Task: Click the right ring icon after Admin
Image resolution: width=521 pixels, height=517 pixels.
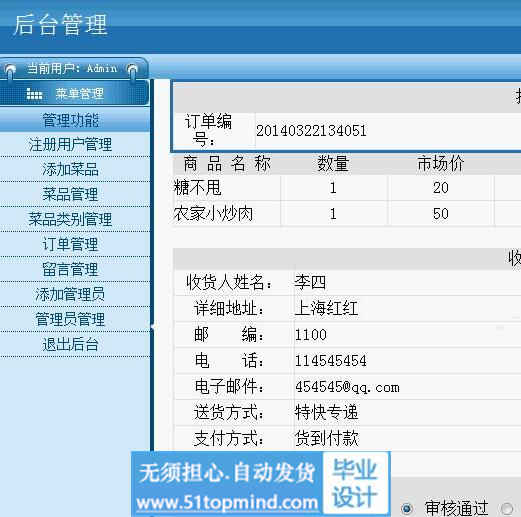Action: tap(132, 70)
